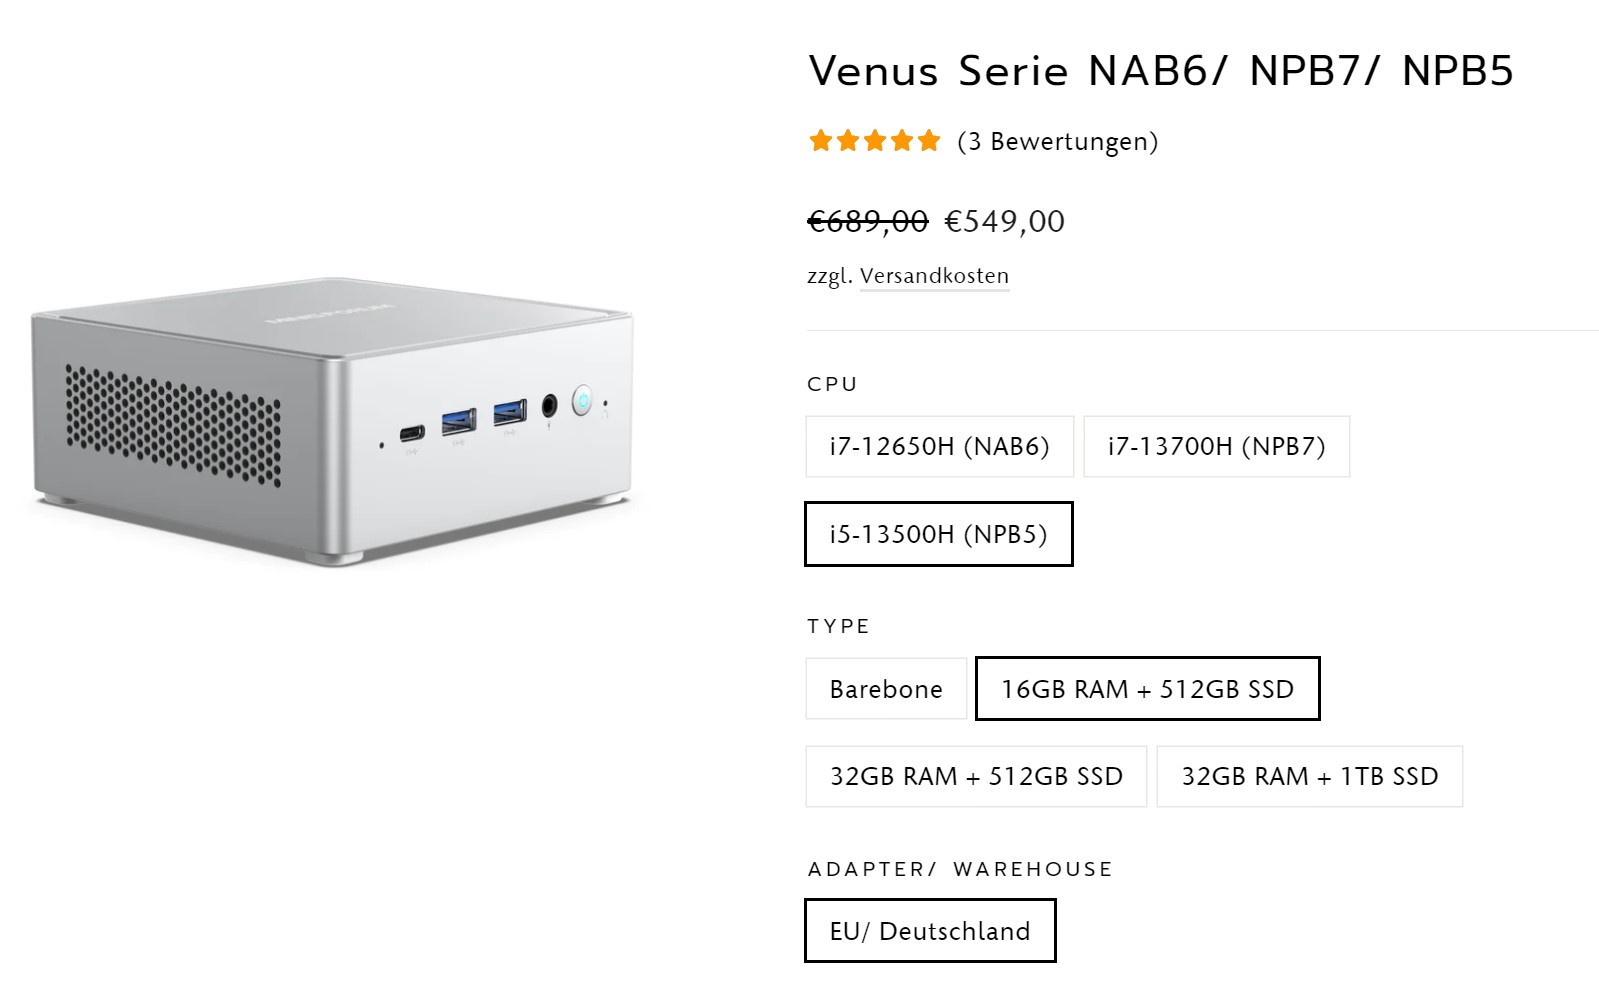Select the i7-12650H (NAB6) CPU option
The width and height of the screenshot is (1599, 991).
[939, 446]
